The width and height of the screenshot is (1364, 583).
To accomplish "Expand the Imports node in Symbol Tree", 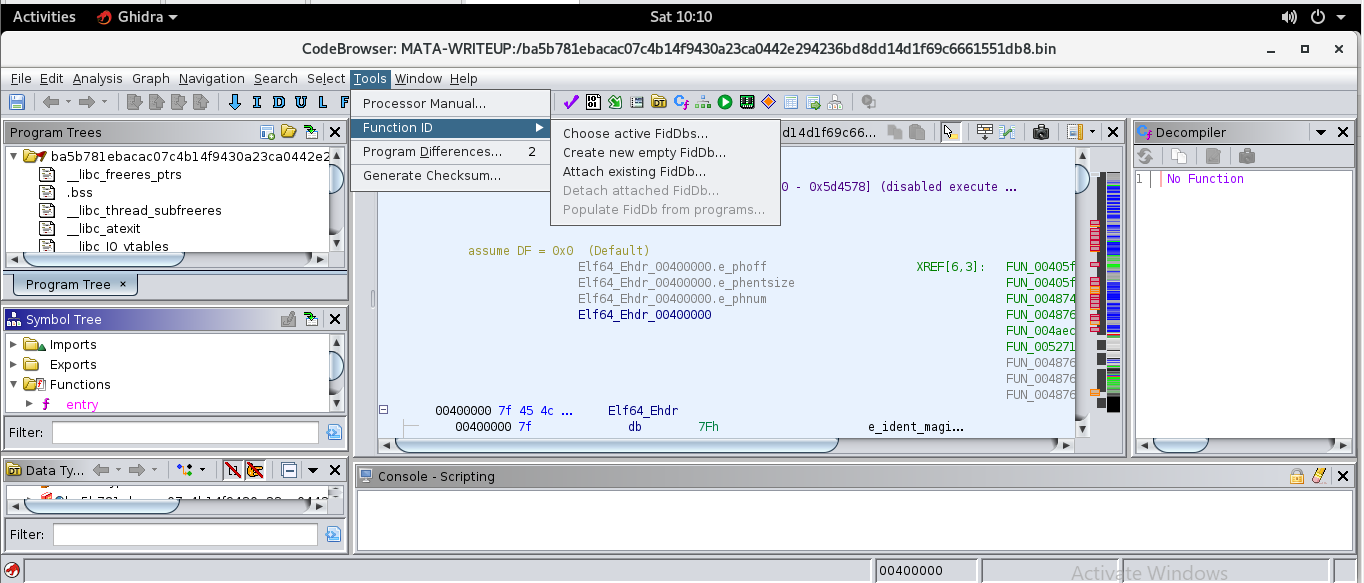I will (x=14, y=344).
